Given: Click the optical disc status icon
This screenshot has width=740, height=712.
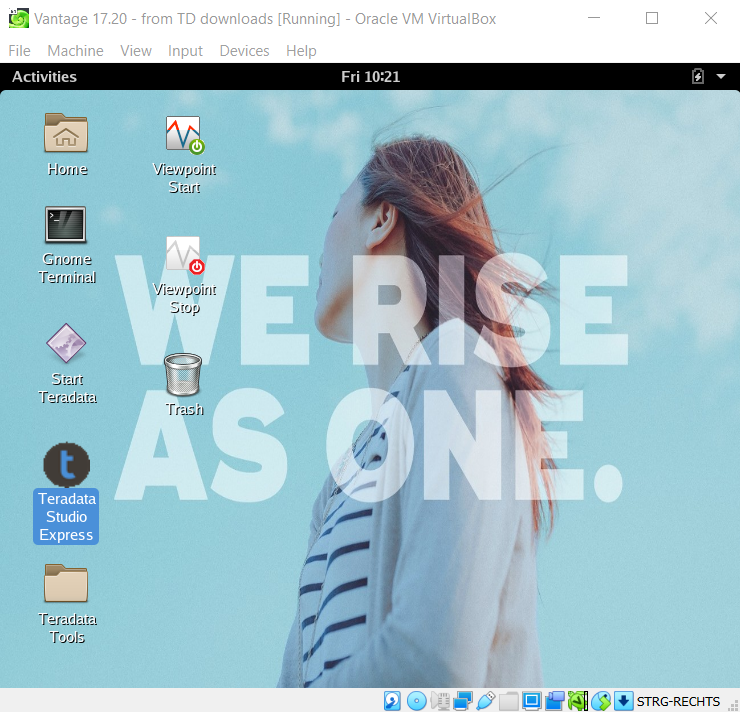Looking at the screenshot, I should tap(417, 701).
